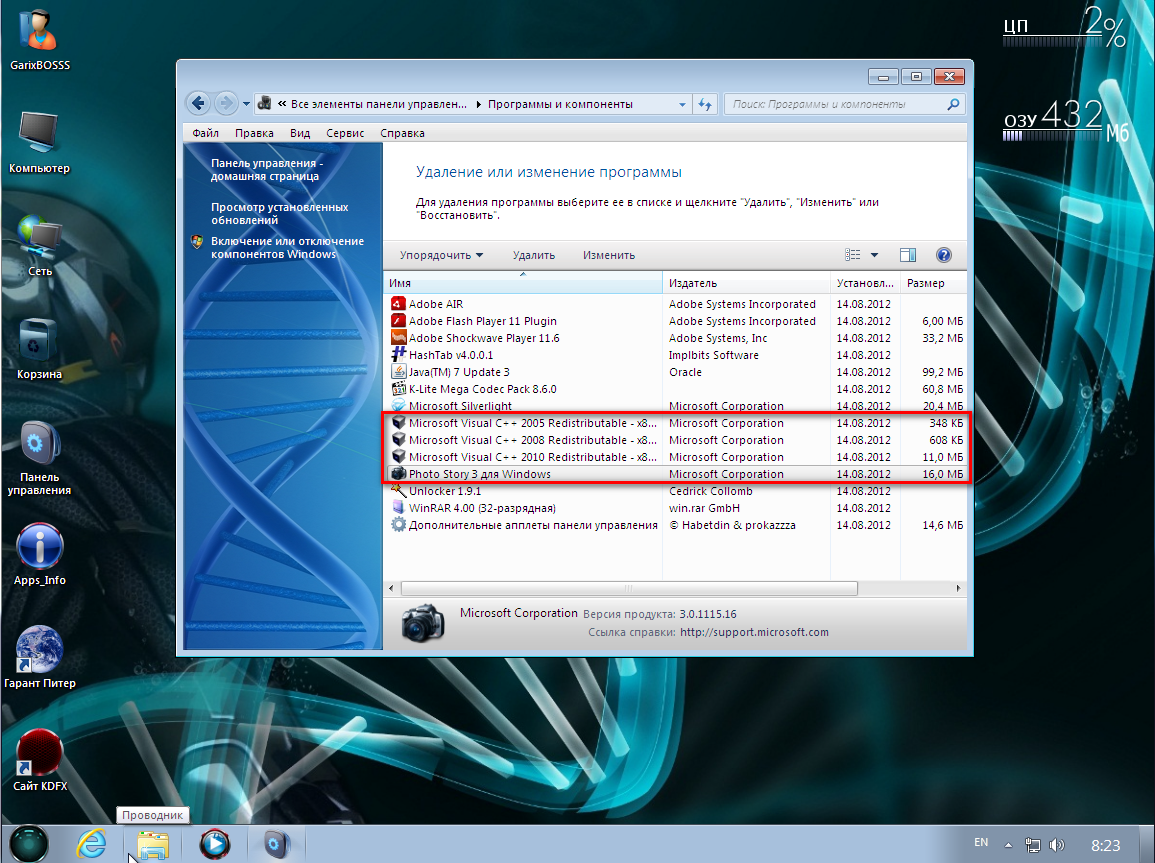
Task: Open the Справка menu
Action: click(x=402, y=133)
